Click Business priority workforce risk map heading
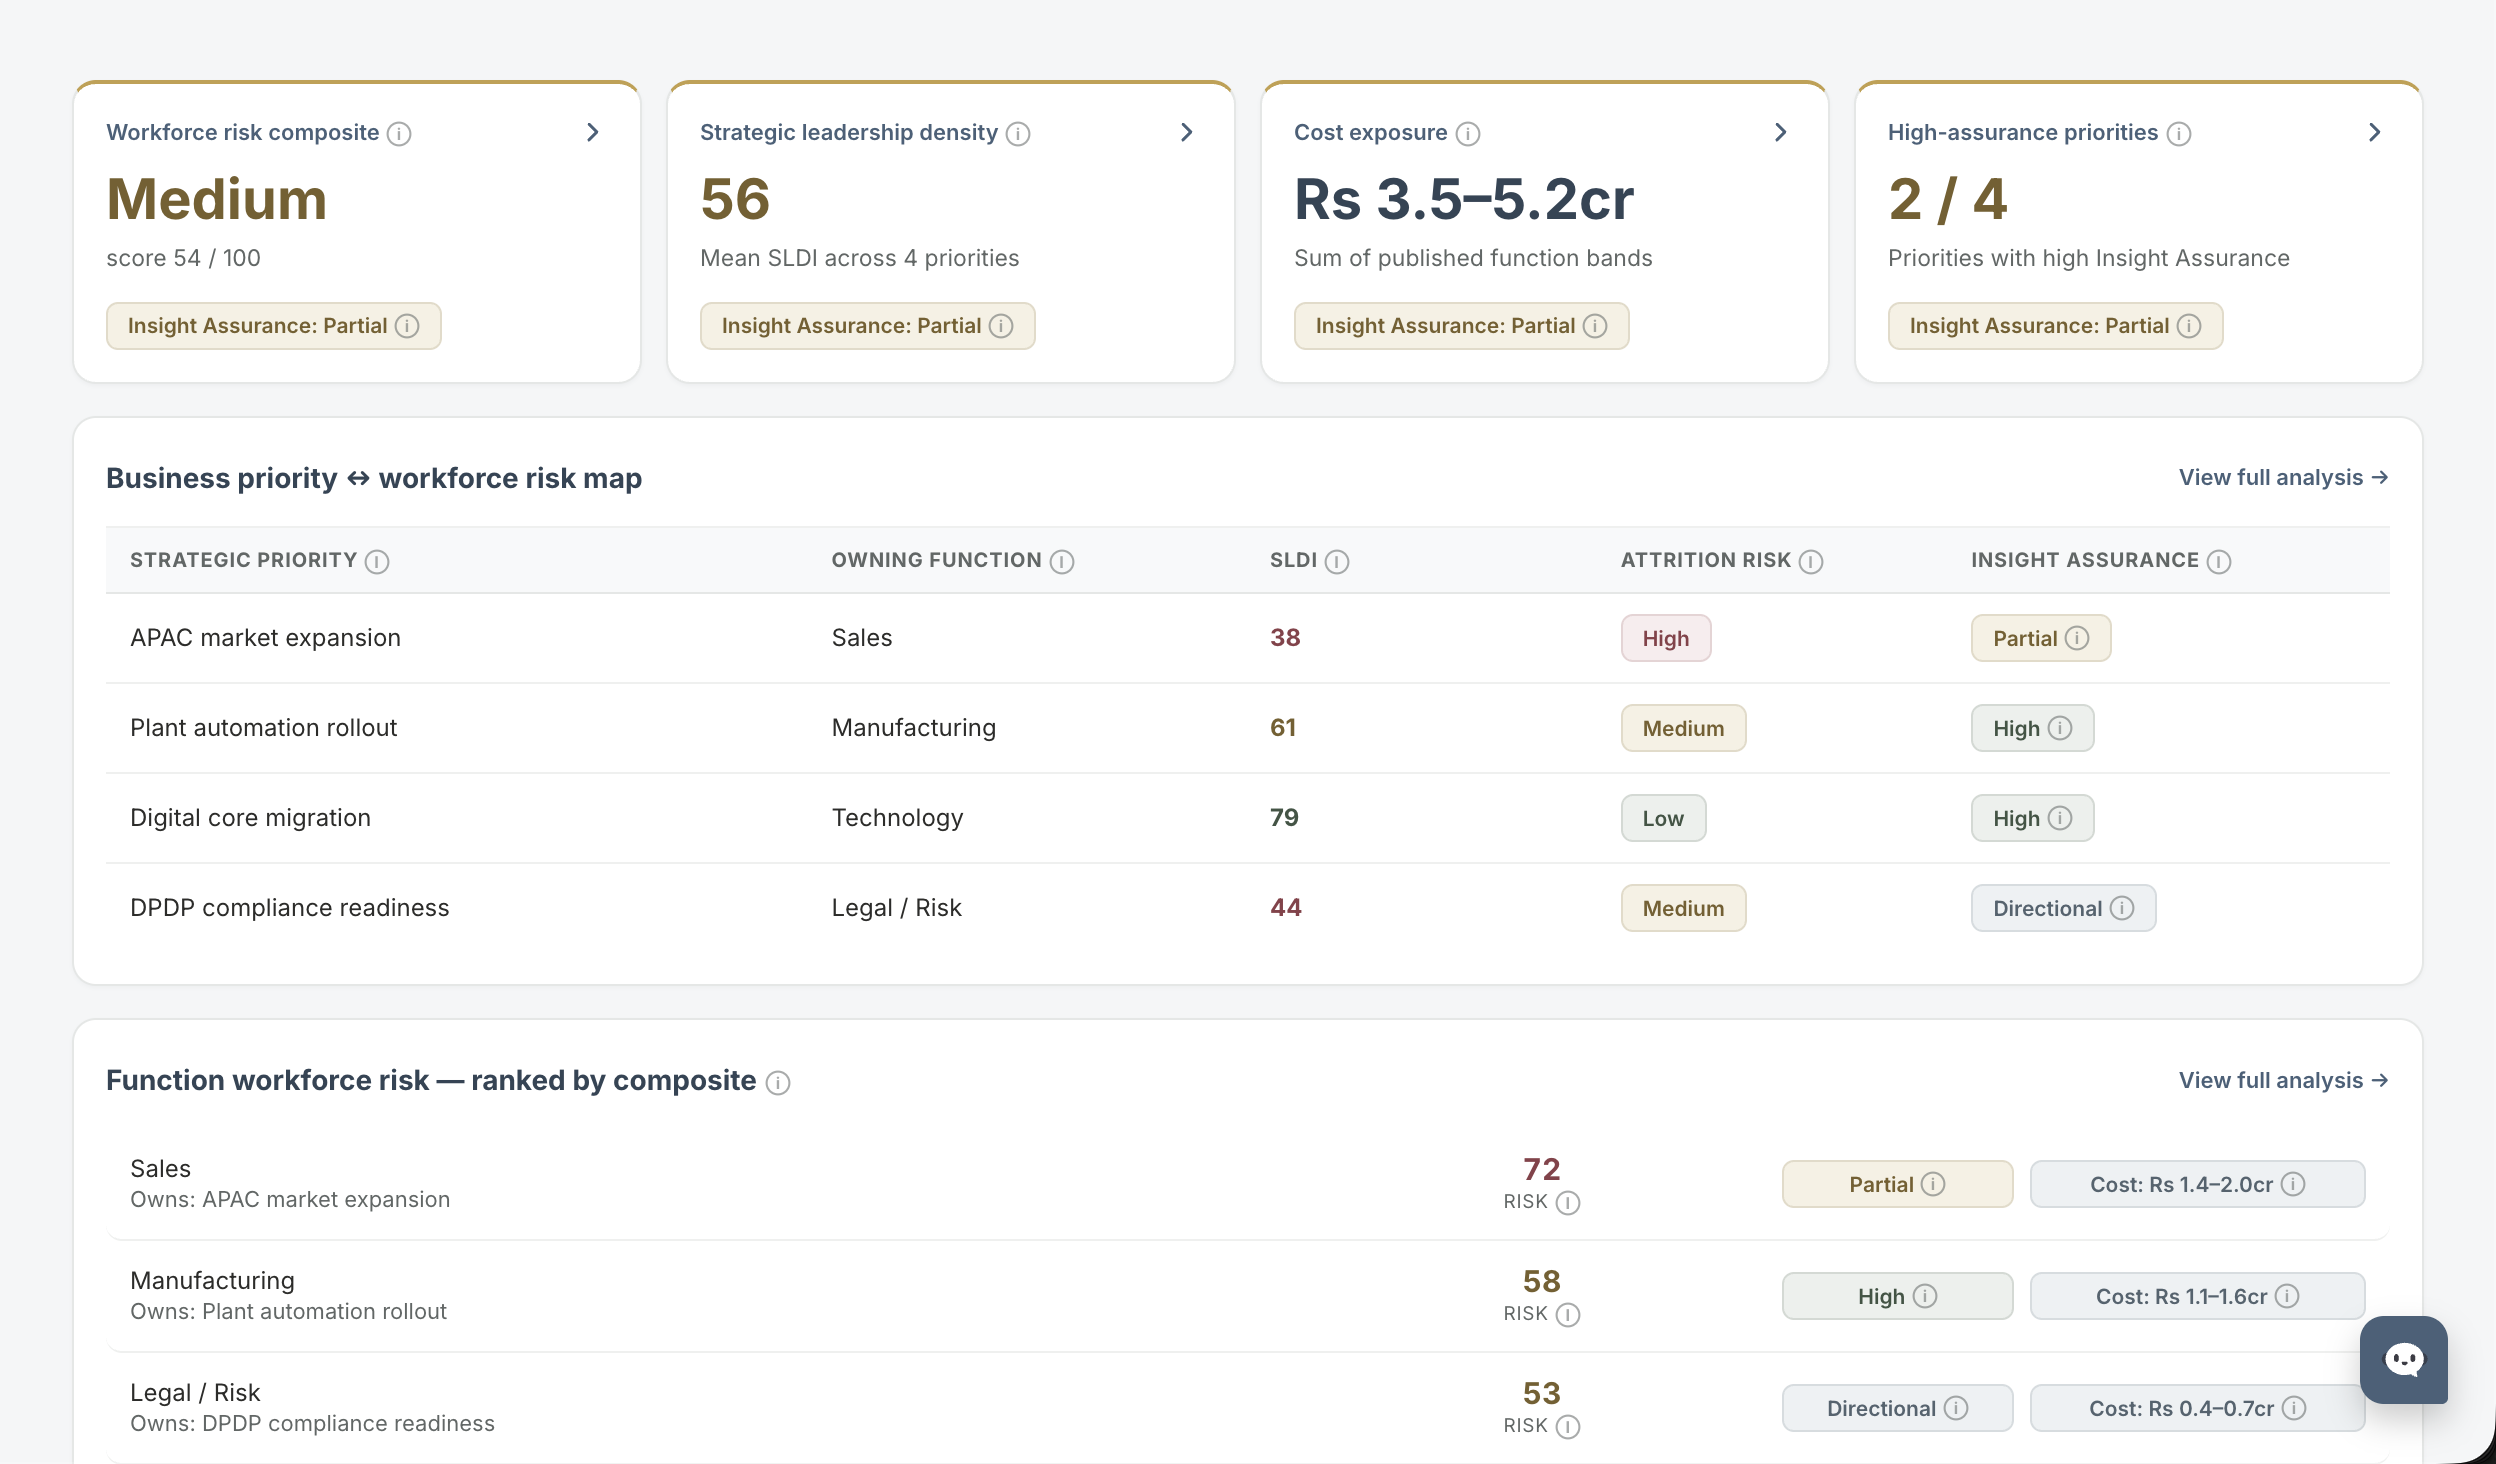 (x=374, y=478)
